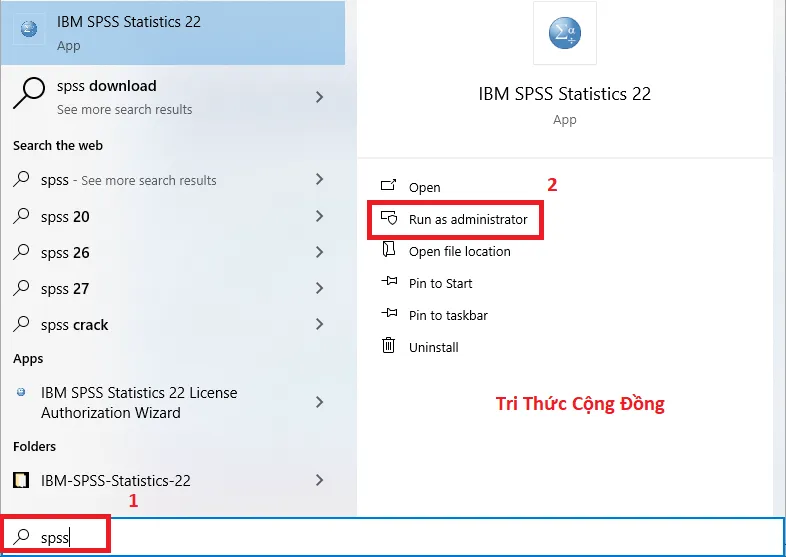
Task: Click Open in the app actions list
Action: click(425, 187)
